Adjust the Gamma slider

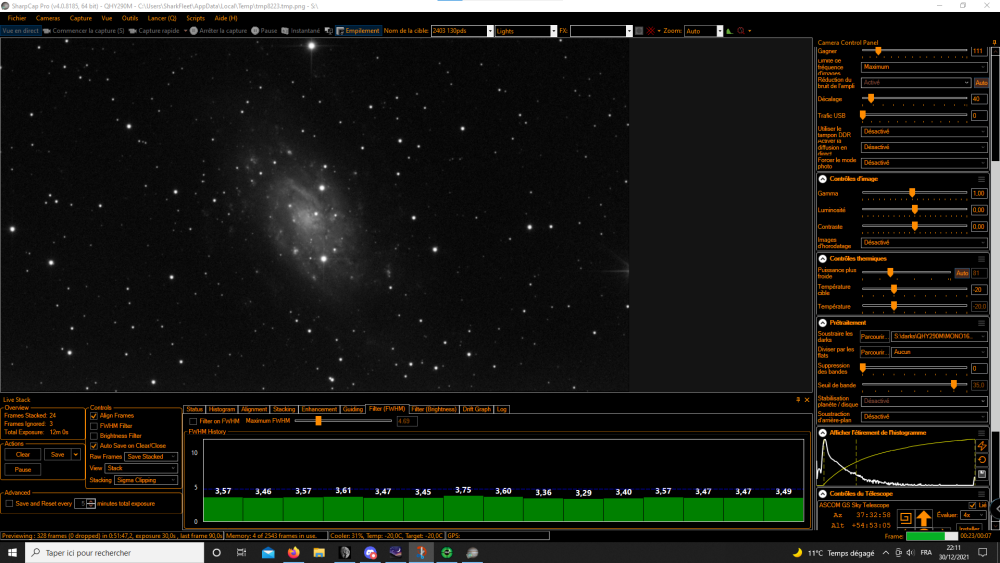(912, 193)
